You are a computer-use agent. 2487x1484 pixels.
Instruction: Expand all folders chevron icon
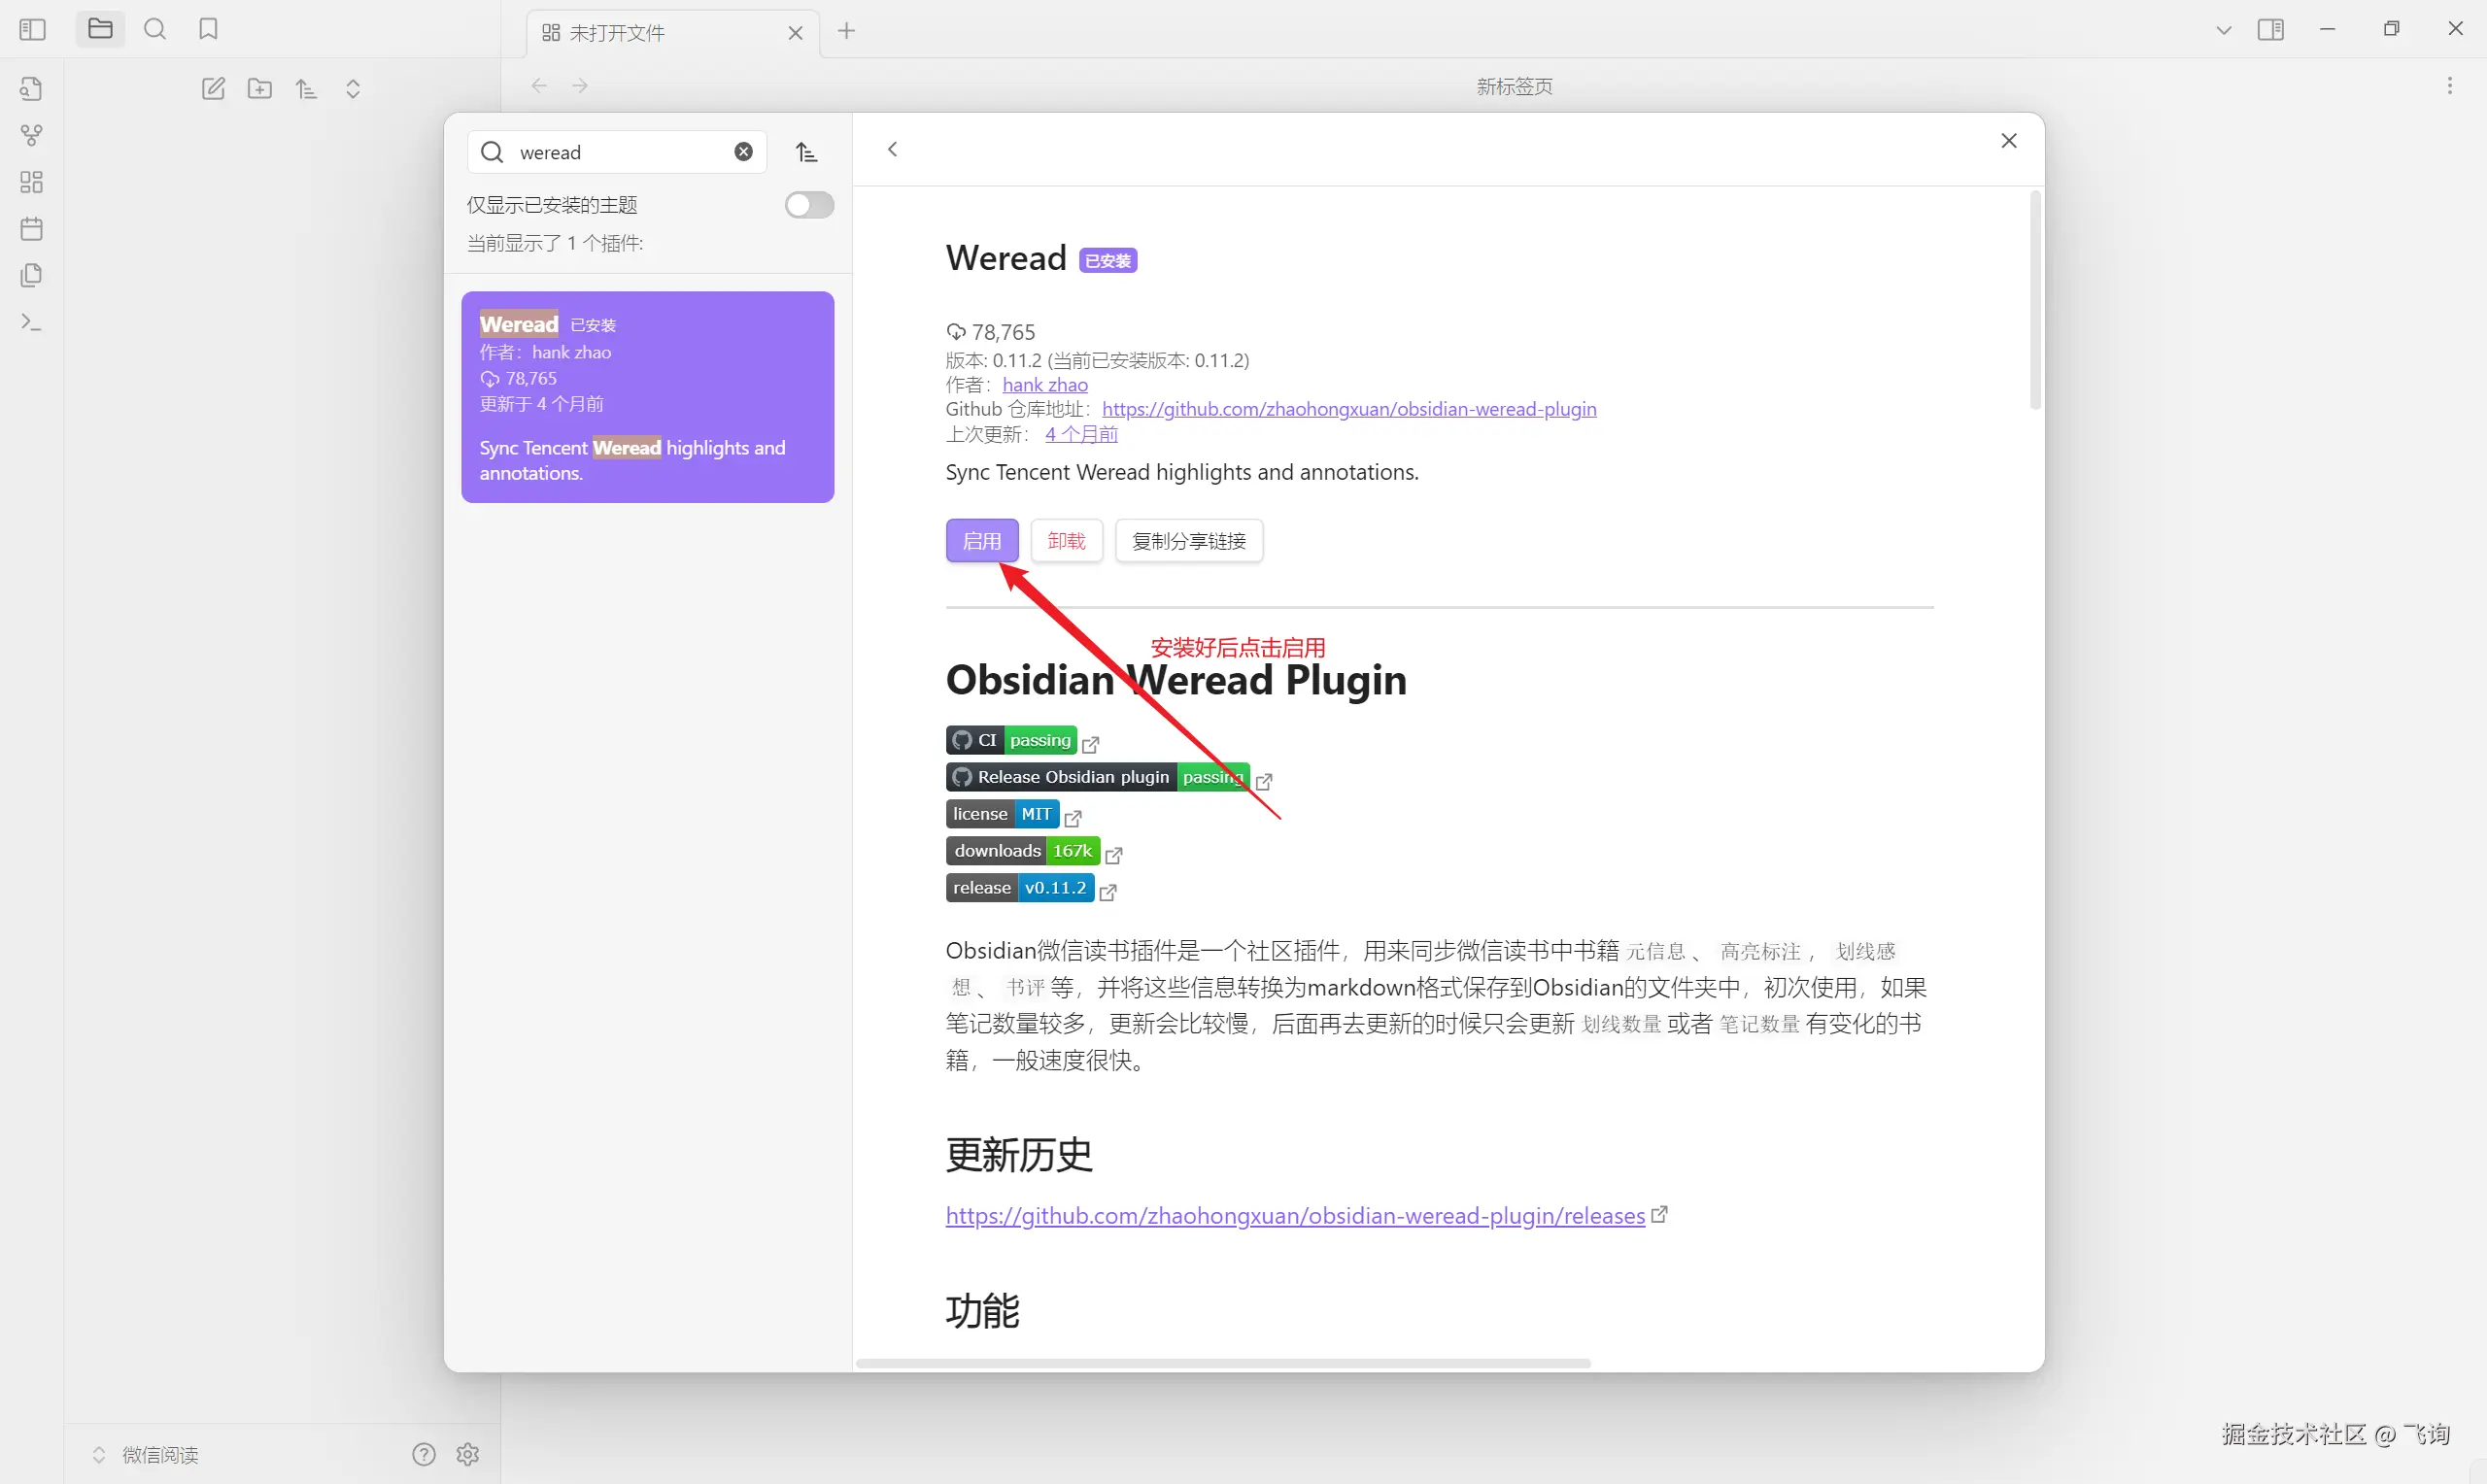coord(353,89)
